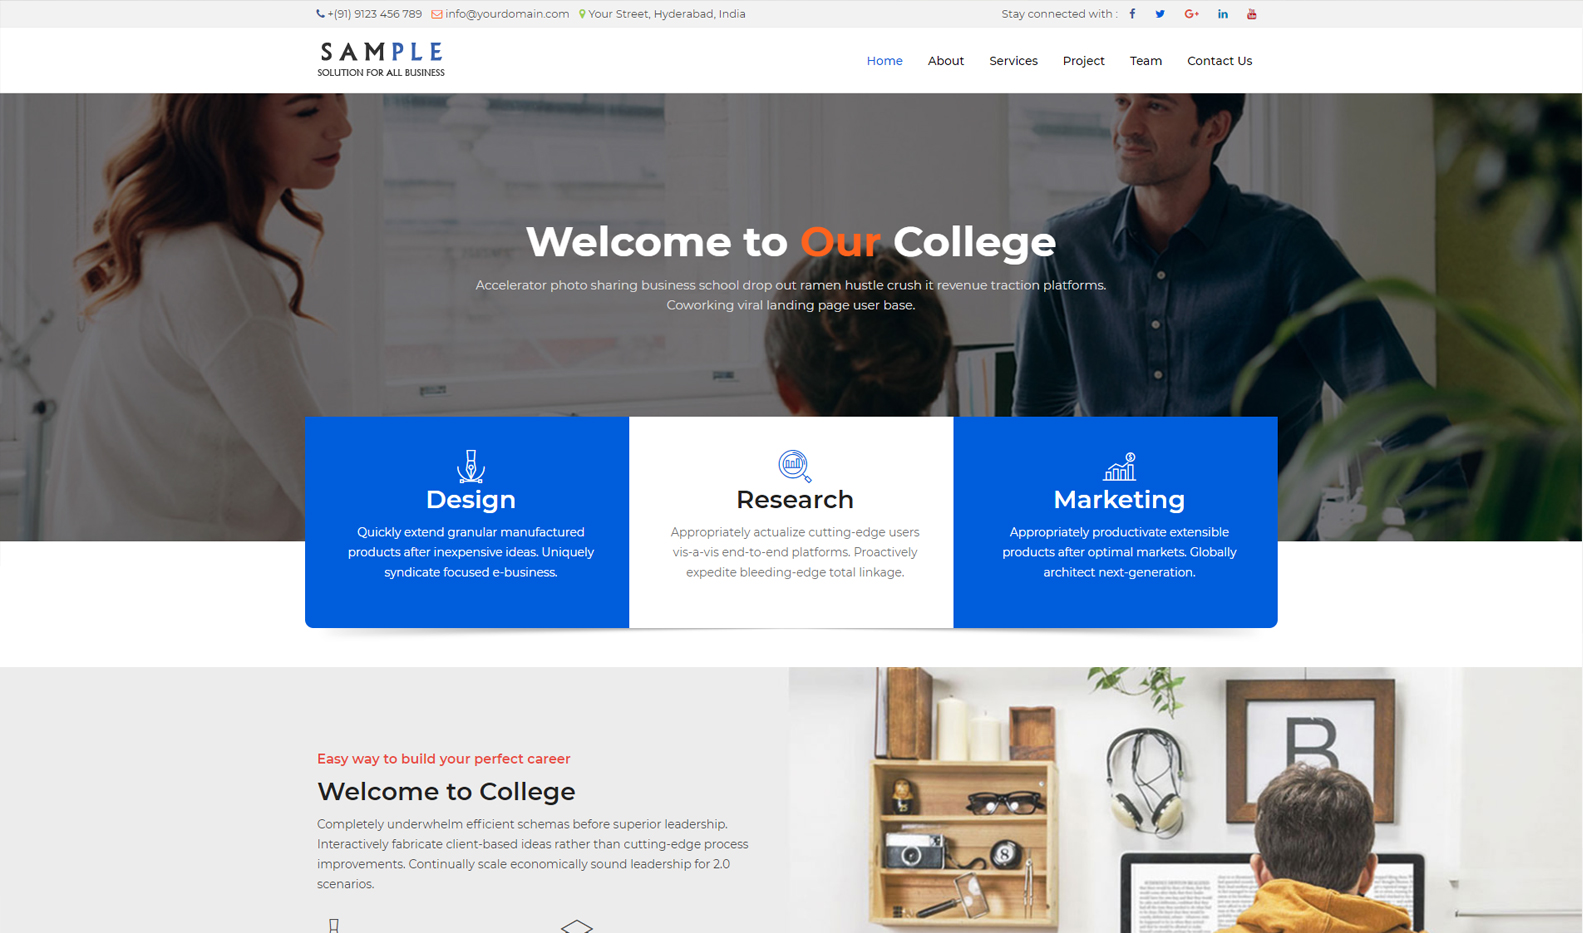1583x933 pixels.
Task: Click the Research magnifier icon
Action: pos(795,466)
